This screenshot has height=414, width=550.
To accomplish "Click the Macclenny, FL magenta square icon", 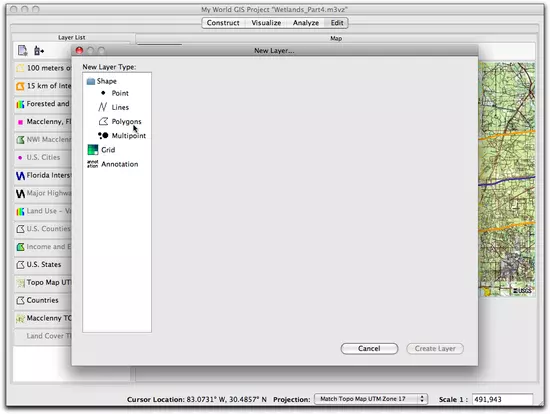I will click(x=20, y=122).
